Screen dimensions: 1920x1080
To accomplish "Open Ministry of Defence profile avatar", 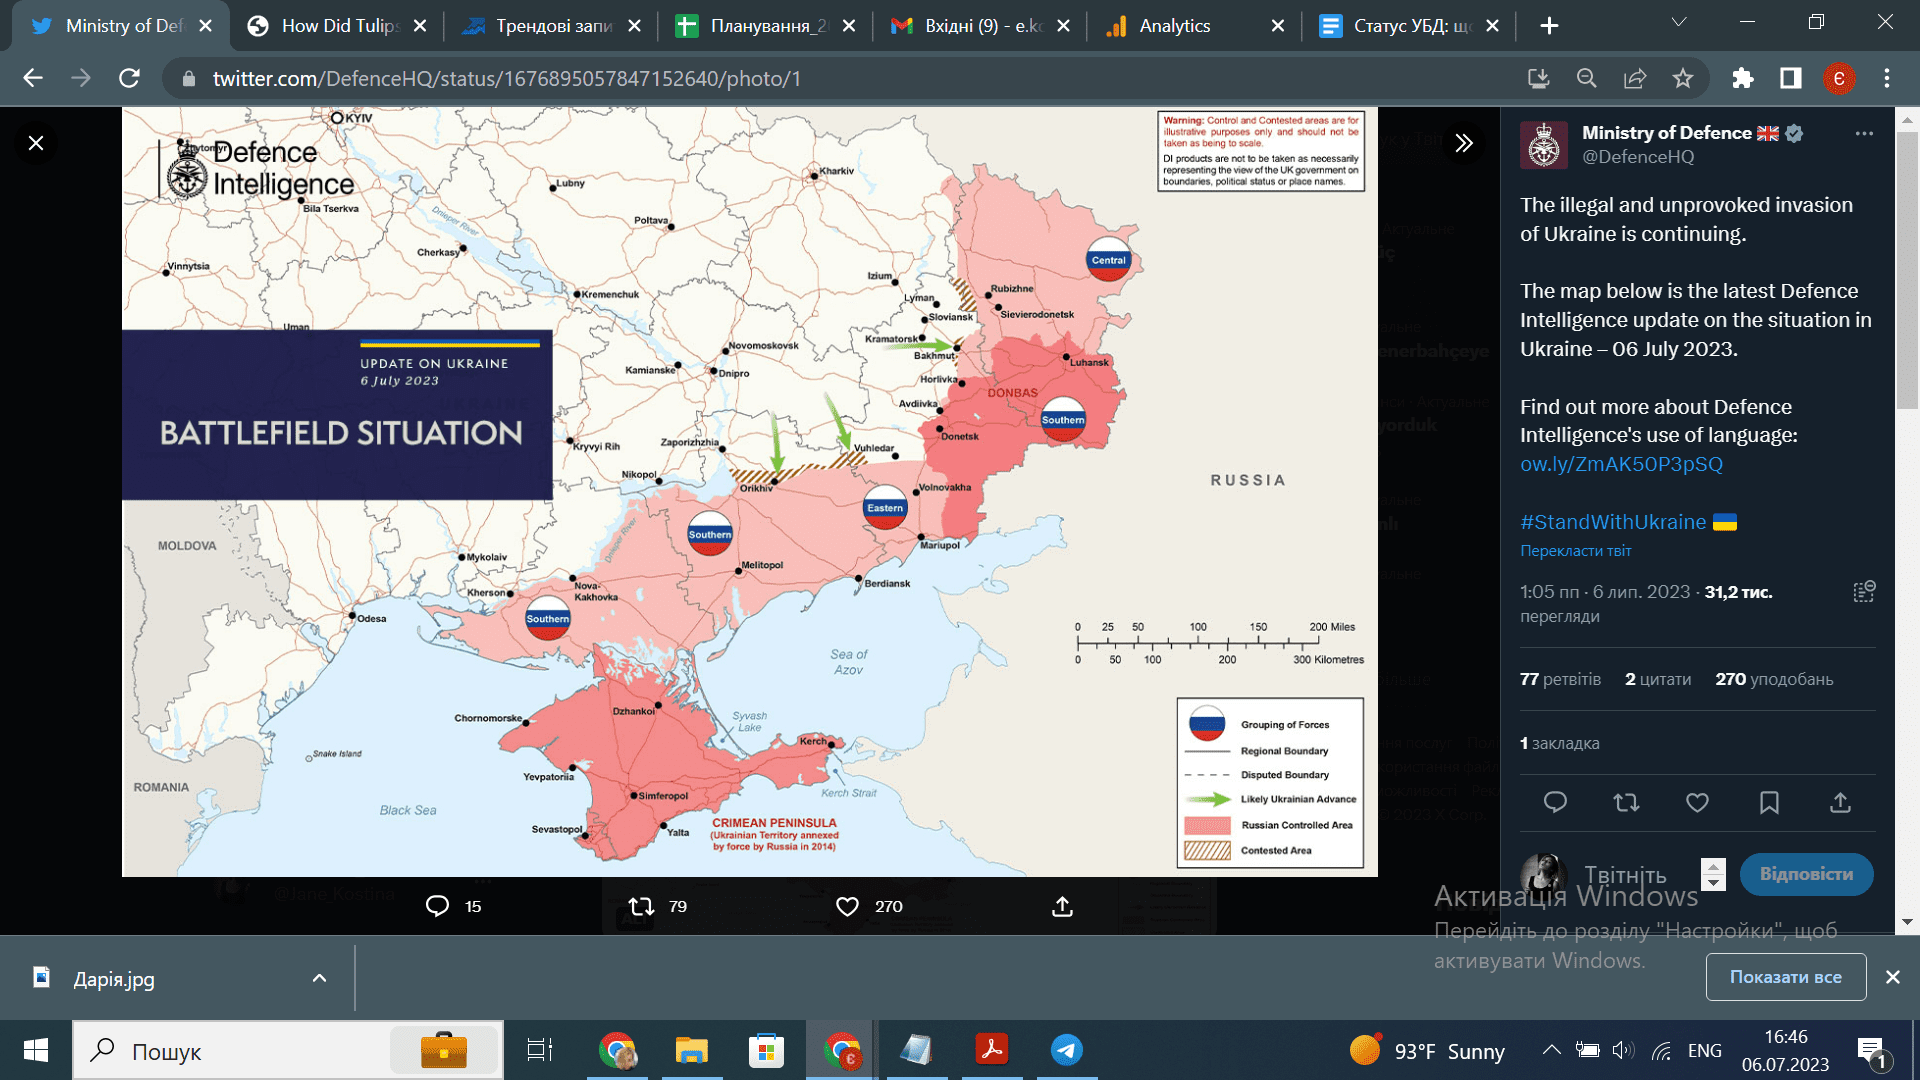I will pos(1544,145).
